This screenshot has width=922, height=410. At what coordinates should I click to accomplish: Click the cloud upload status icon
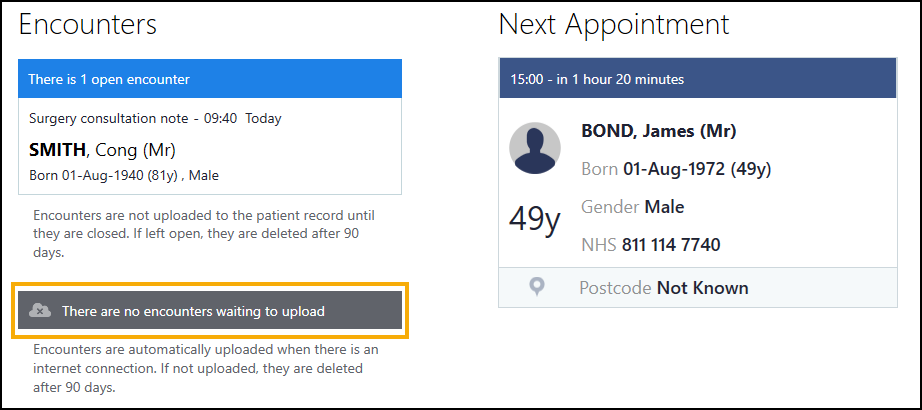[x=40, y=311]
